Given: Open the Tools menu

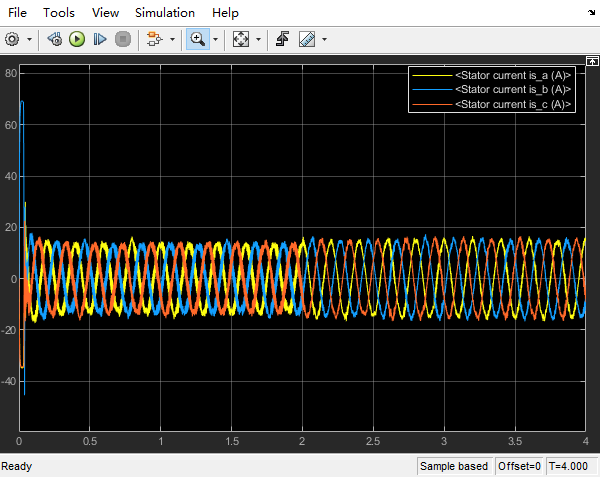Looking at the screenshot, I should (x=59, y=13).
